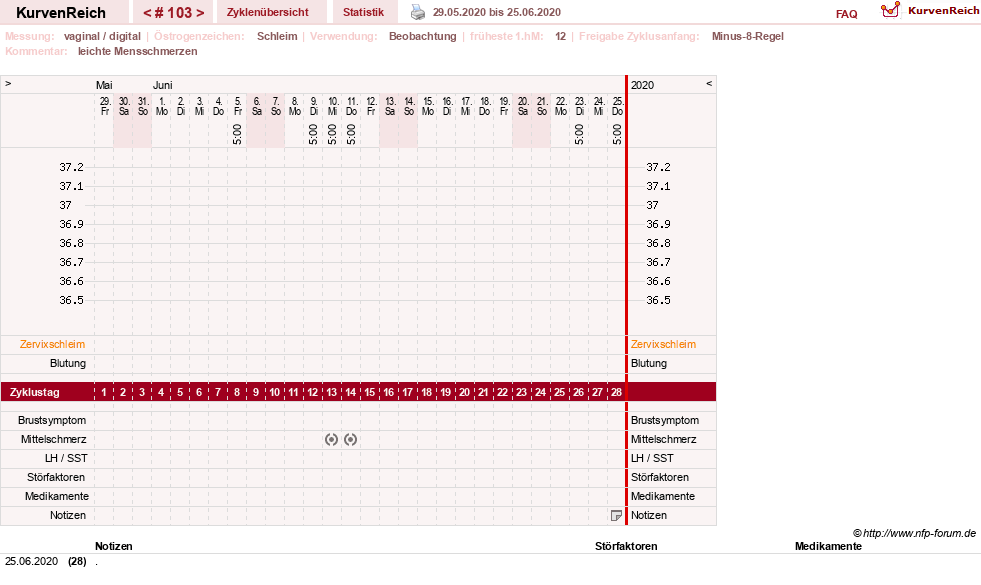Click the left 'Störfaktoren' row label
Viewport: 981px width, 585px height.
coord(56,477)
